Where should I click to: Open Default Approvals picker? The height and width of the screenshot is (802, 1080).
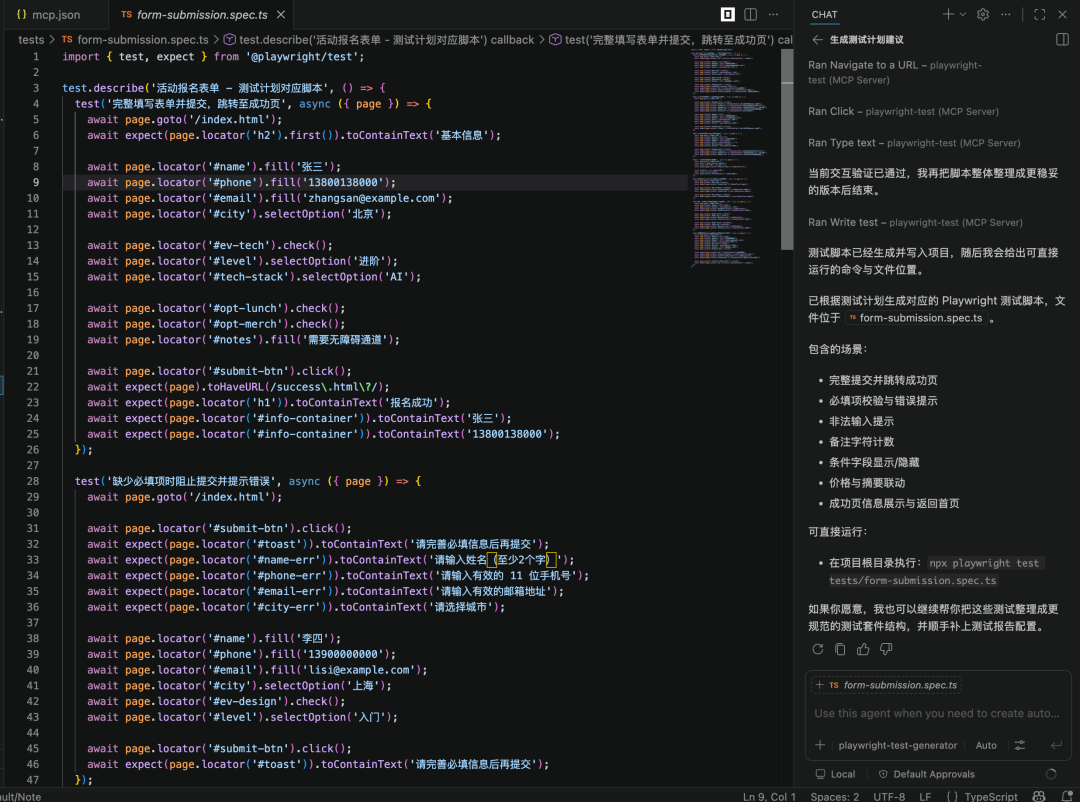click(926, 774)
